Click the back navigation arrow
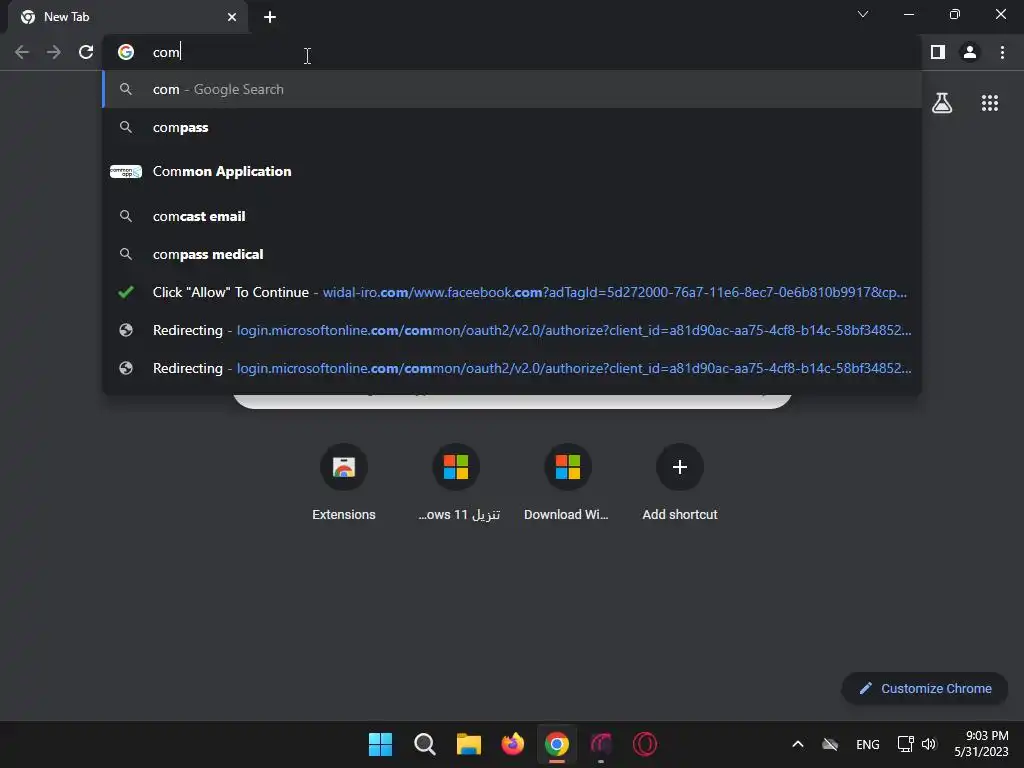Image resolution: width=1024 pixels, height=768 pixels. [x=22, y=52]
